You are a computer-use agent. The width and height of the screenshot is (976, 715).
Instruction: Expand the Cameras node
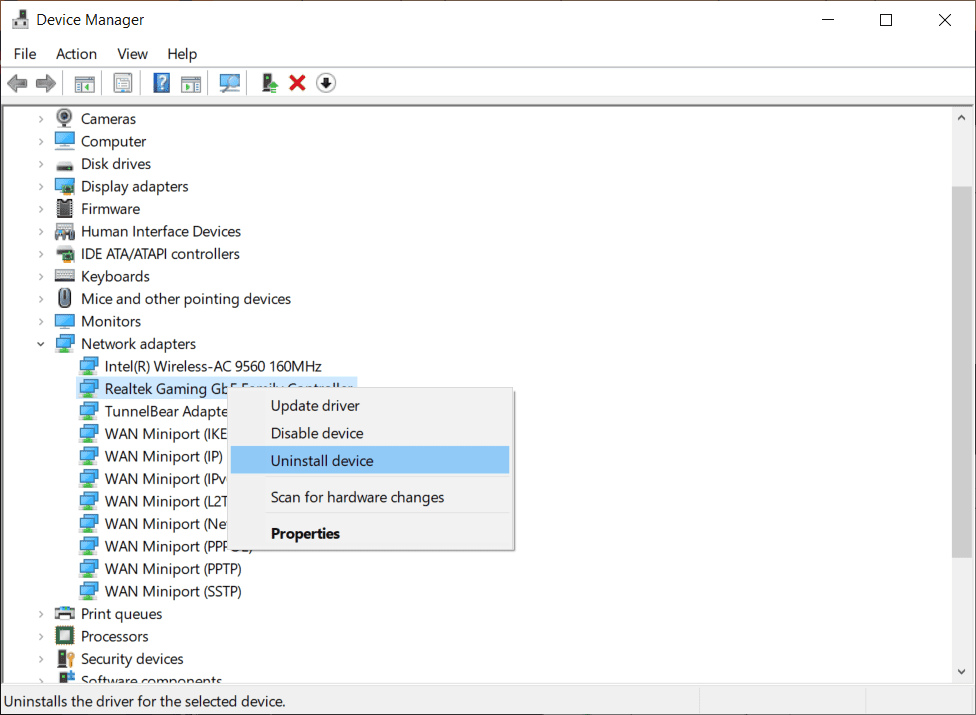41,119
